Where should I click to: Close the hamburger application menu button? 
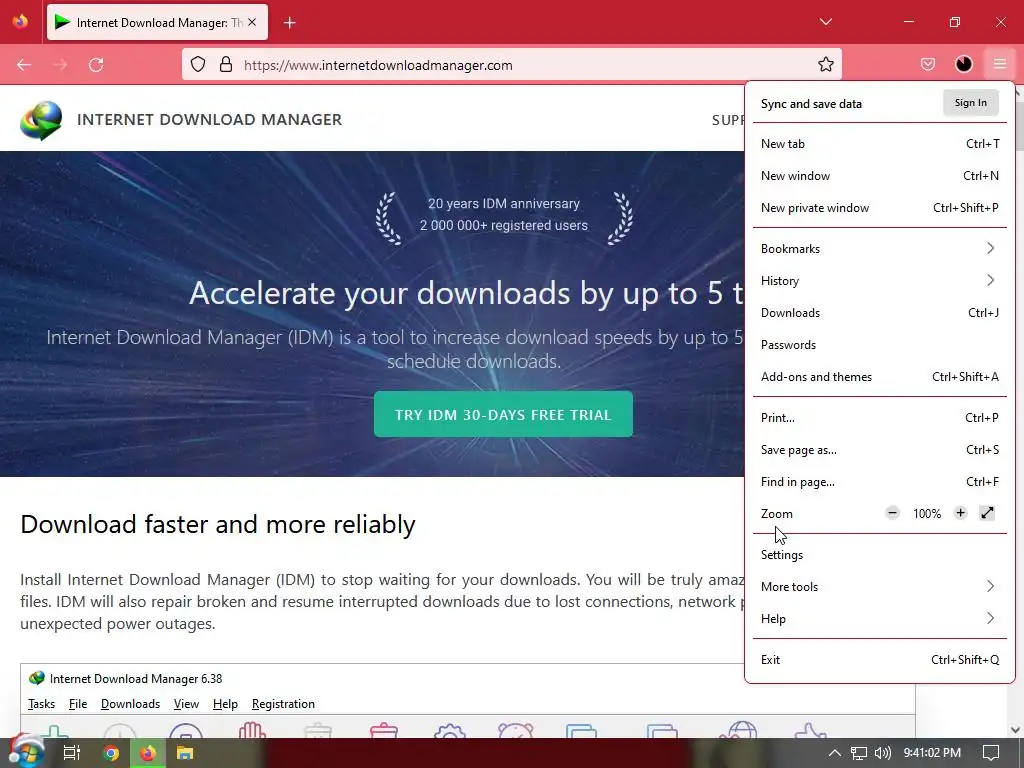click(1000, 64)
